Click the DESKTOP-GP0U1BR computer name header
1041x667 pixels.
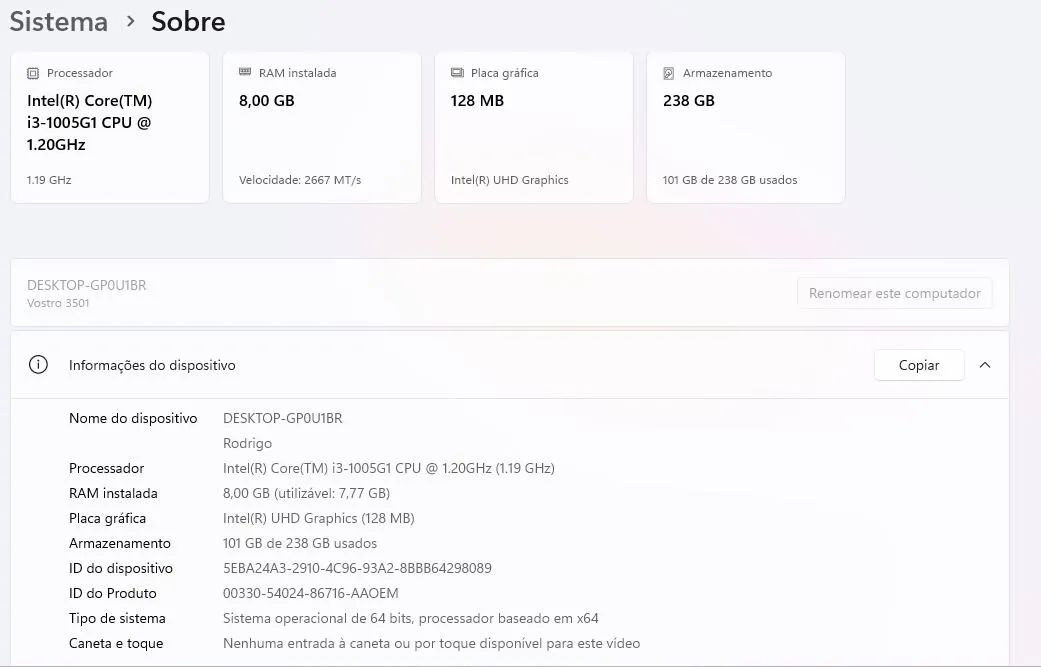(86, 285)
